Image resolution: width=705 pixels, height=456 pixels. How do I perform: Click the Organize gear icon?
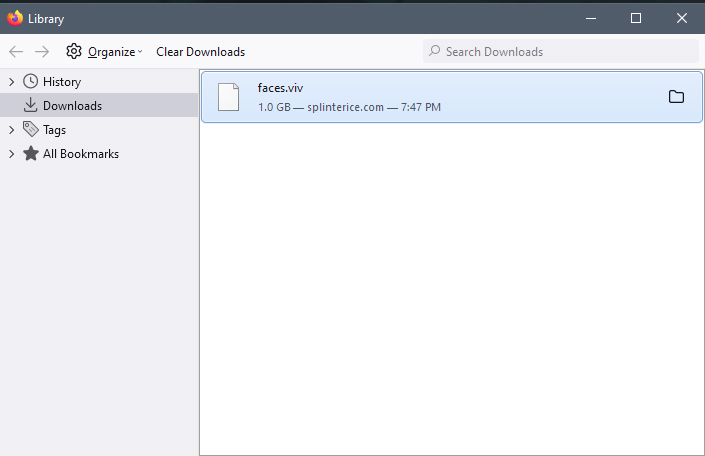[x=74, y=51]
